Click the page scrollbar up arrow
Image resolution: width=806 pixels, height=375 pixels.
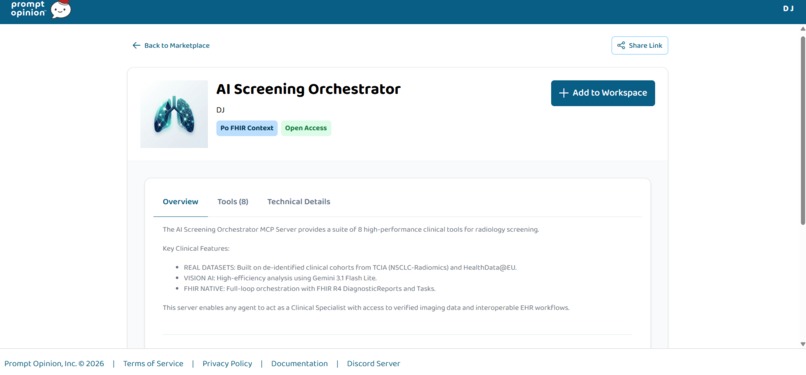[x=802, y=28]
